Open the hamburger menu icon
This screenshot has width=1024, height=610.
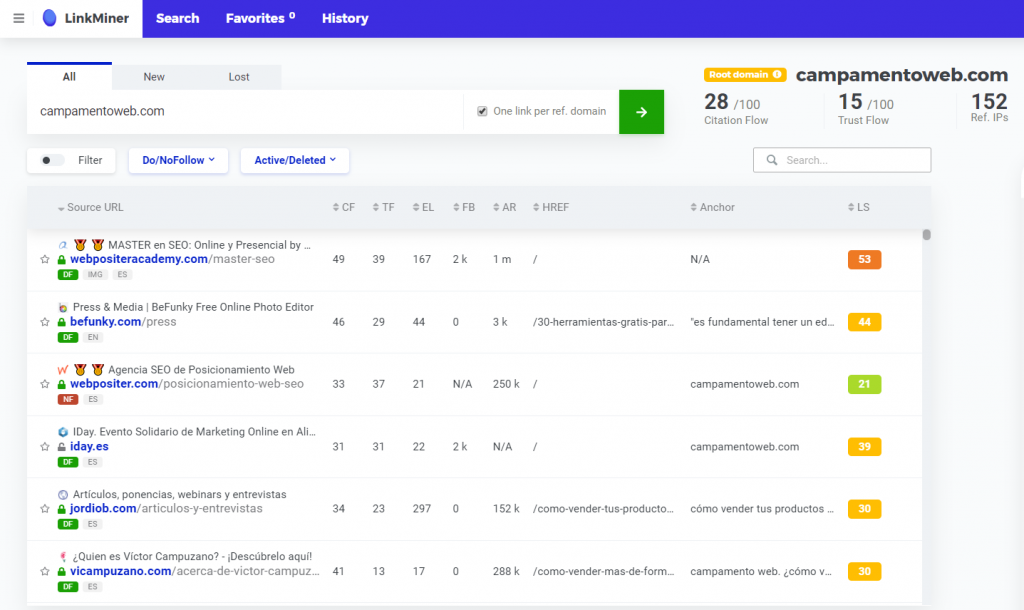click(x=19, y=18)
